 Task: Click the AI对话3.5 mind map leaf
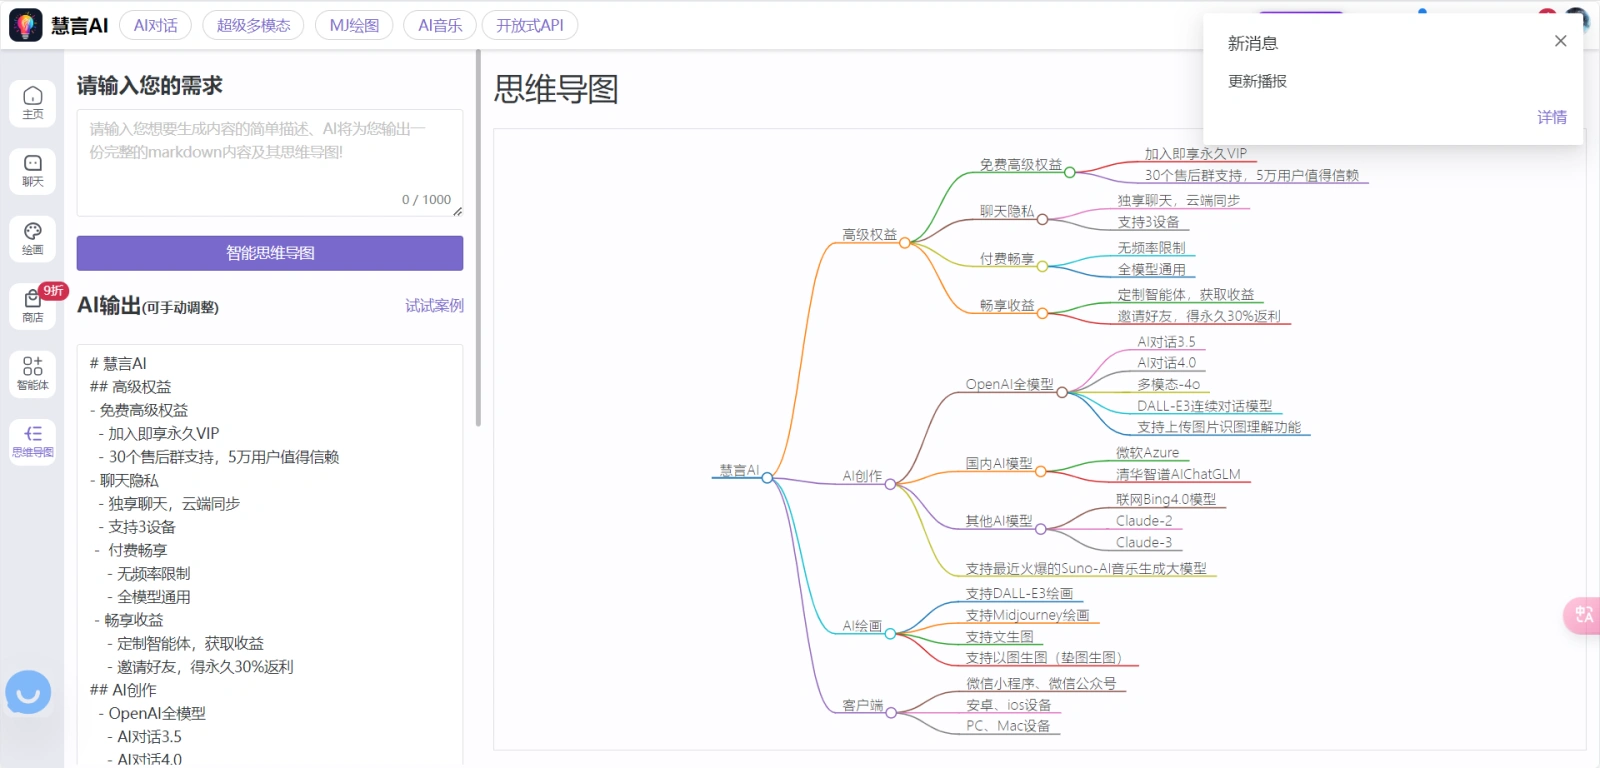[1166, 342]
